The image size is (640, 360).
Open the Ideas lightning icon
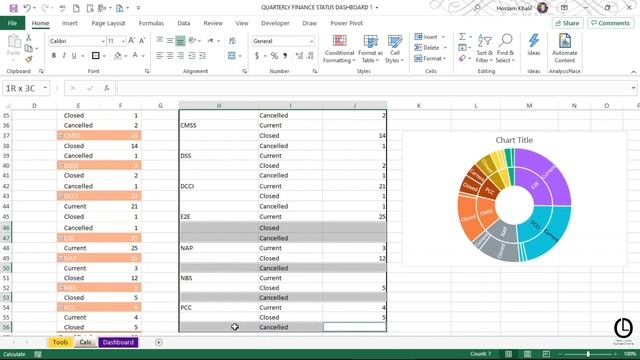coord(533,45)
